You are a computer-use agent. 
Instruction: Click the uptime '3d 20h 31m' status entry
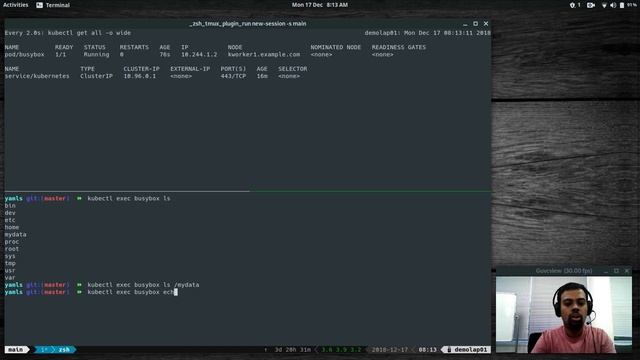(x=293, y=350)
